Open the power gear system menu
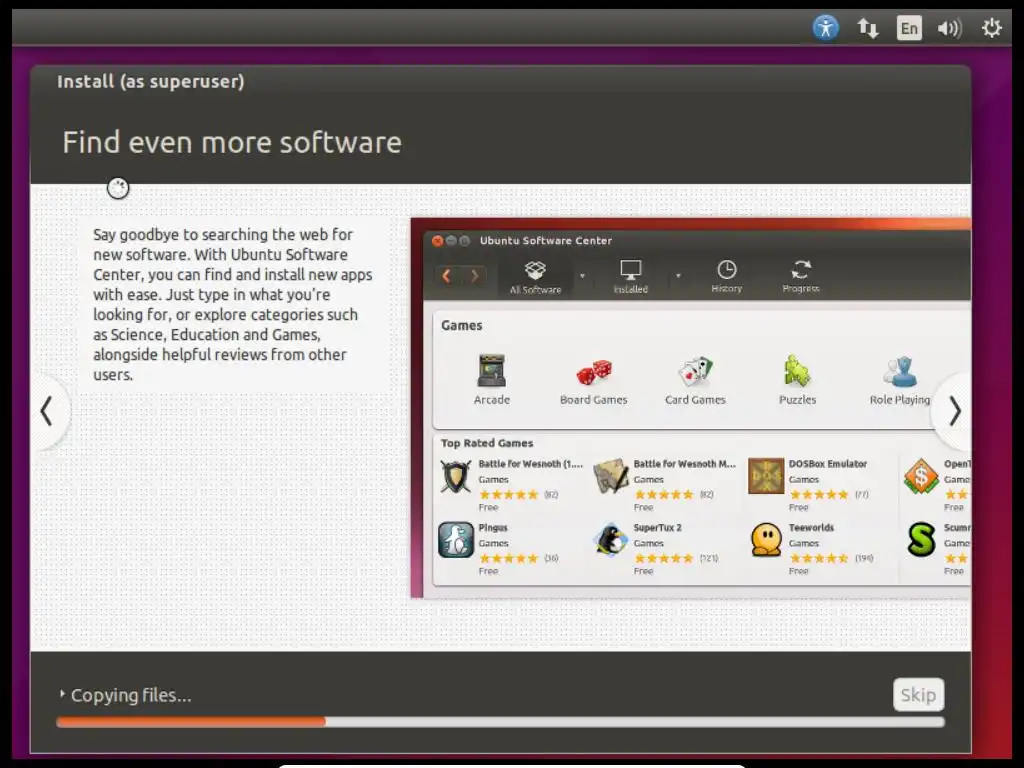1024x768 pixels. click(x=991, y=28)
